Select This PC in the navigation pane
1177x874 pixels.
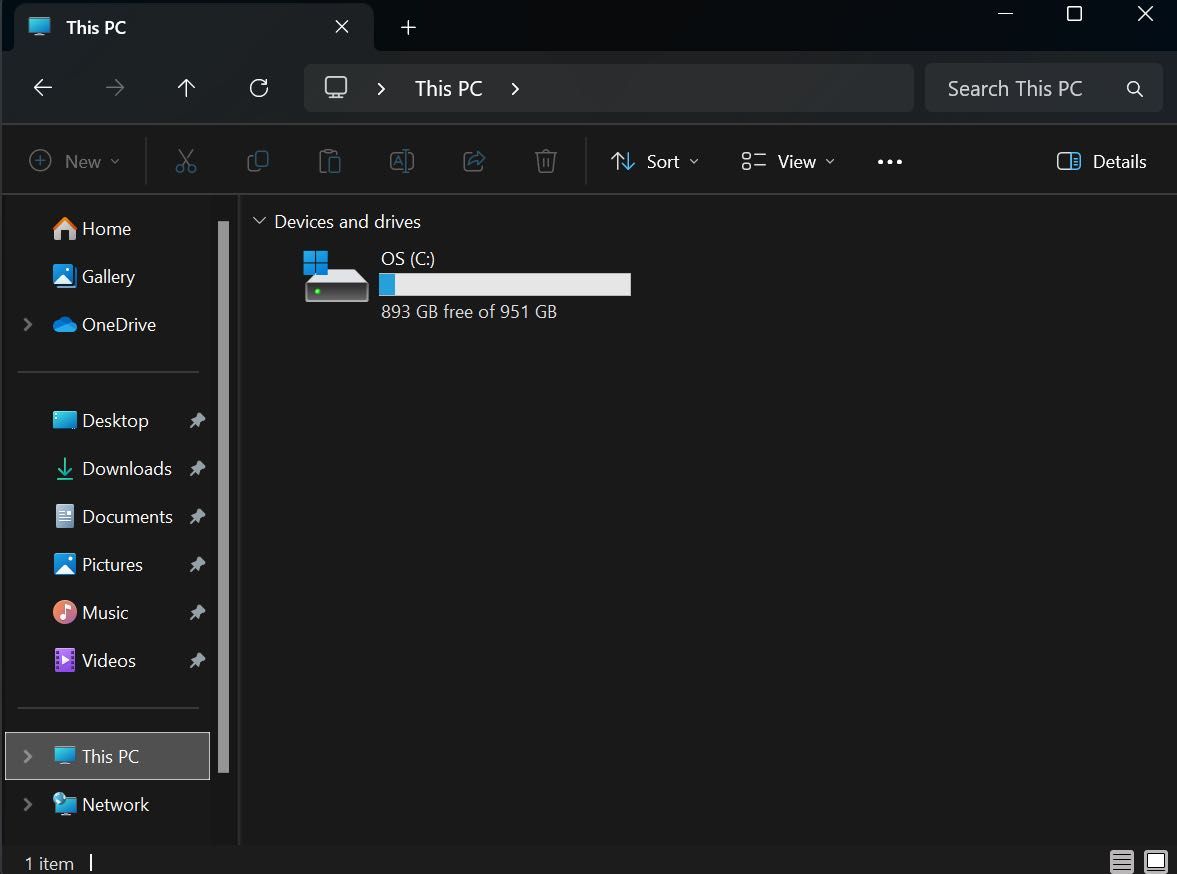coord(107,756)
